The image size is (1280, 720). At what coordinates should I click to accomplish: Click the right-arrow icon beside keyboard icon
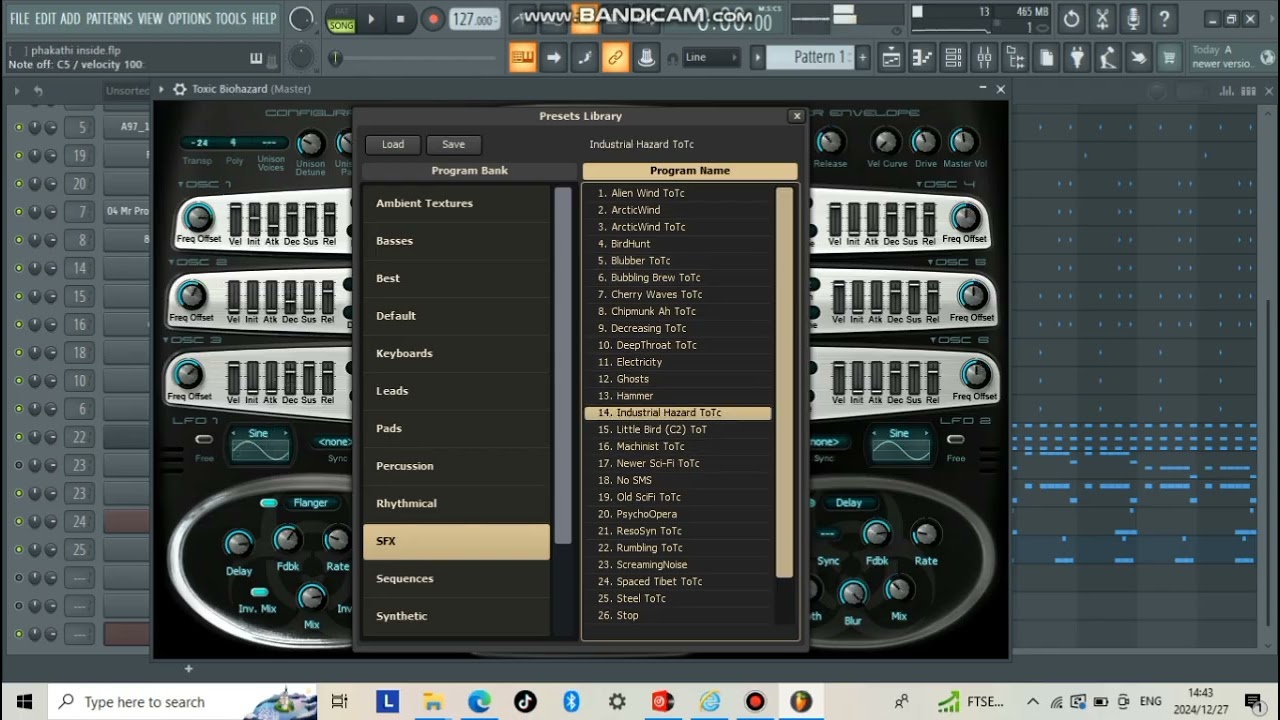pyautogui.click(x=553, y=58)
